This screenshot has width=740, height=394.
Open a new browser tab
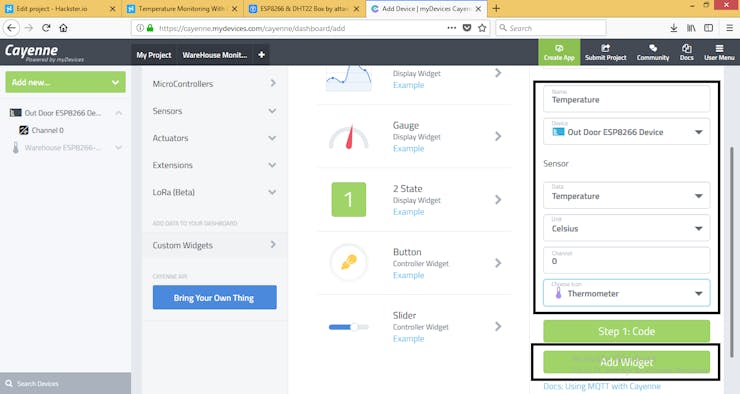(496, 8)
